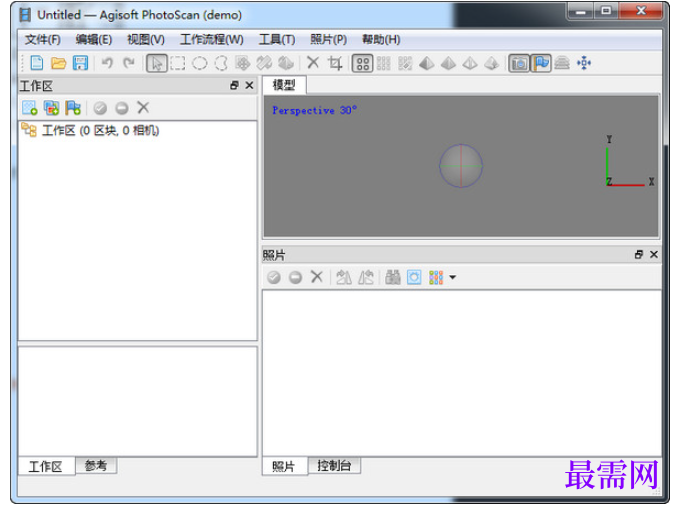
Task: Toggle Show markers flag button
Action: click(x=541, y=63)
